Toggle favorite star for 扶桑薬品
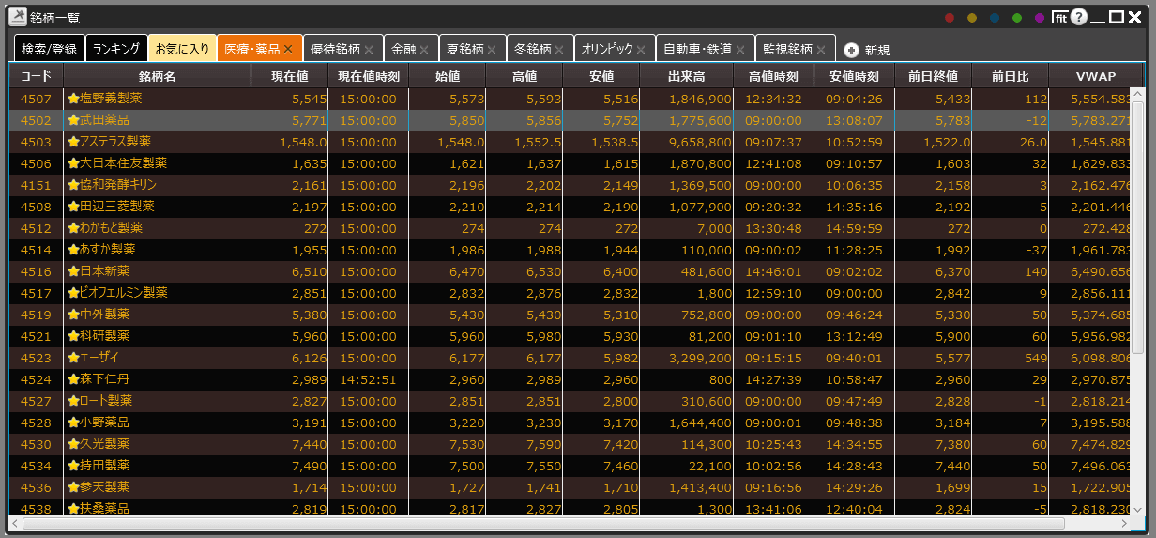Image resolution: width=1156 pixels, height=538 pixels. (73, 509)
